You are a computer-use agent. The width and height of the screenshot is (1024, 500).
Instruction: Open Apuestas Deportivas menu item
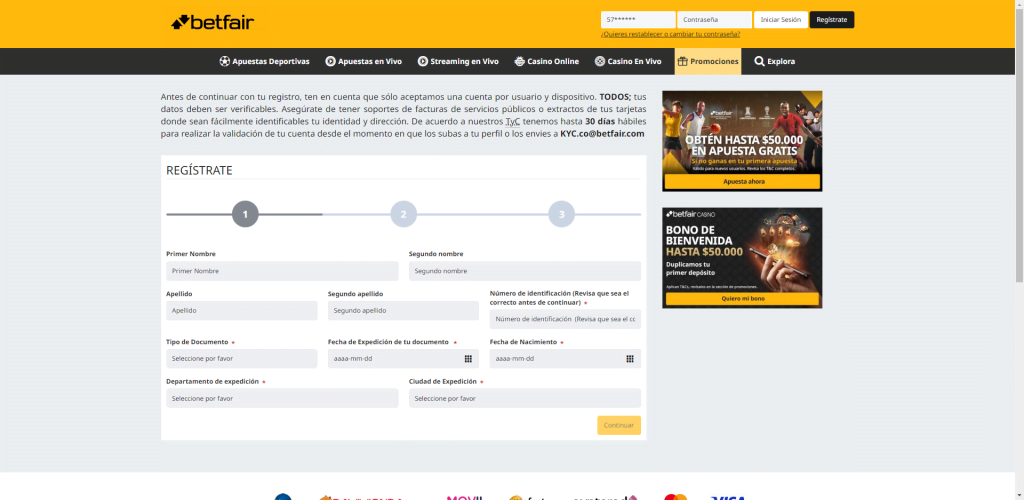coord(264,61)
